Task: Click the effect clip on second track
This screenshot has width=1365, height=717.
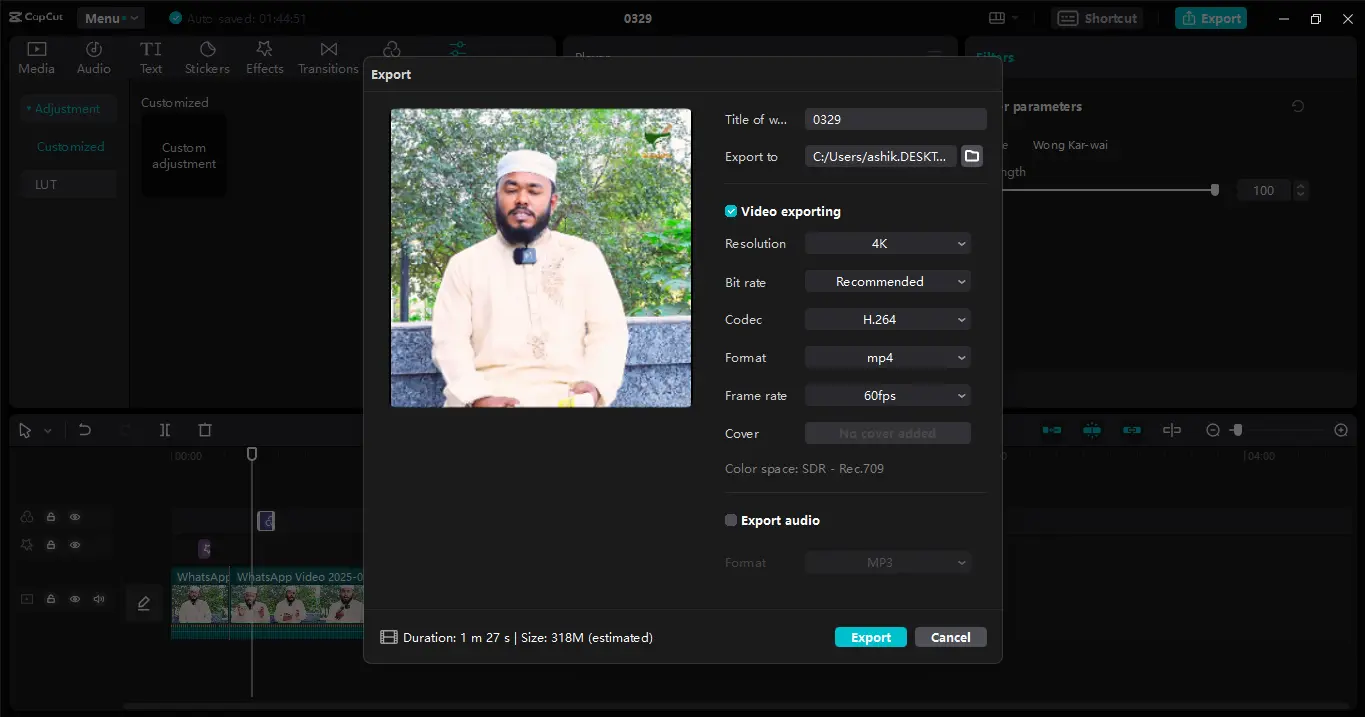Action: [204, 549]
